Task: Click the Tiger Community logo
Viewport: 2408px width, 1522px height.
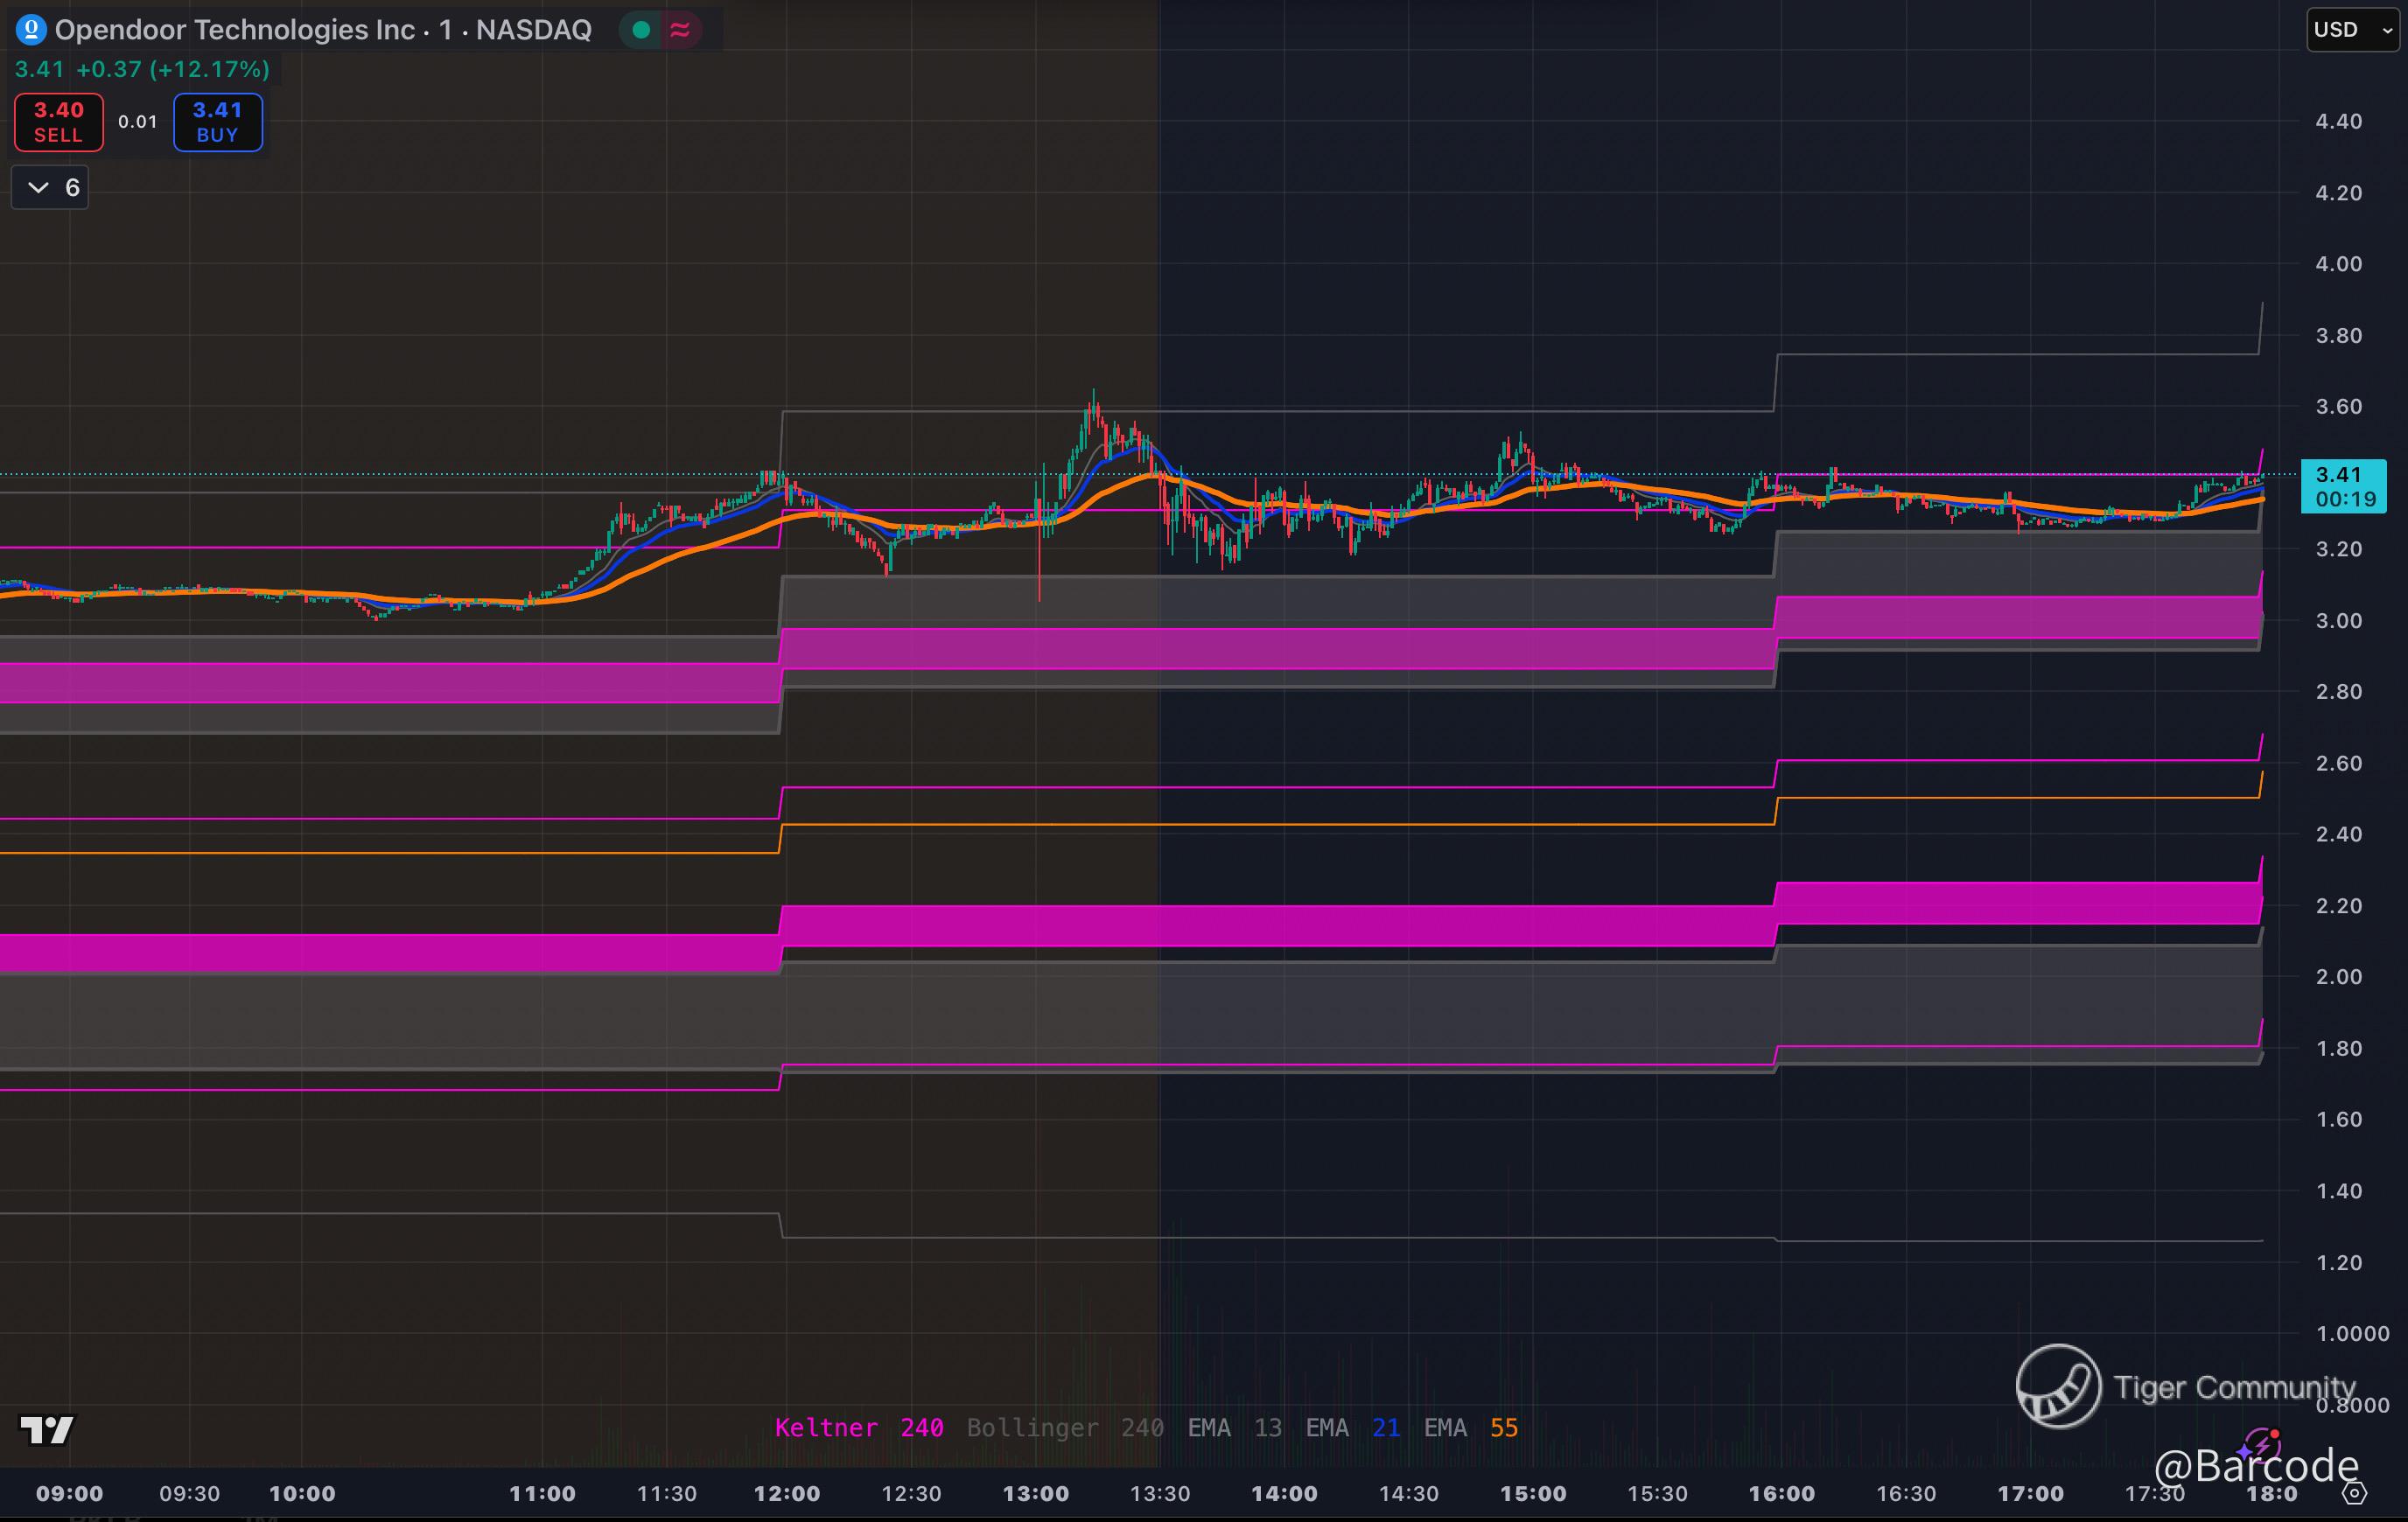Action: tap(2058, 1386)
